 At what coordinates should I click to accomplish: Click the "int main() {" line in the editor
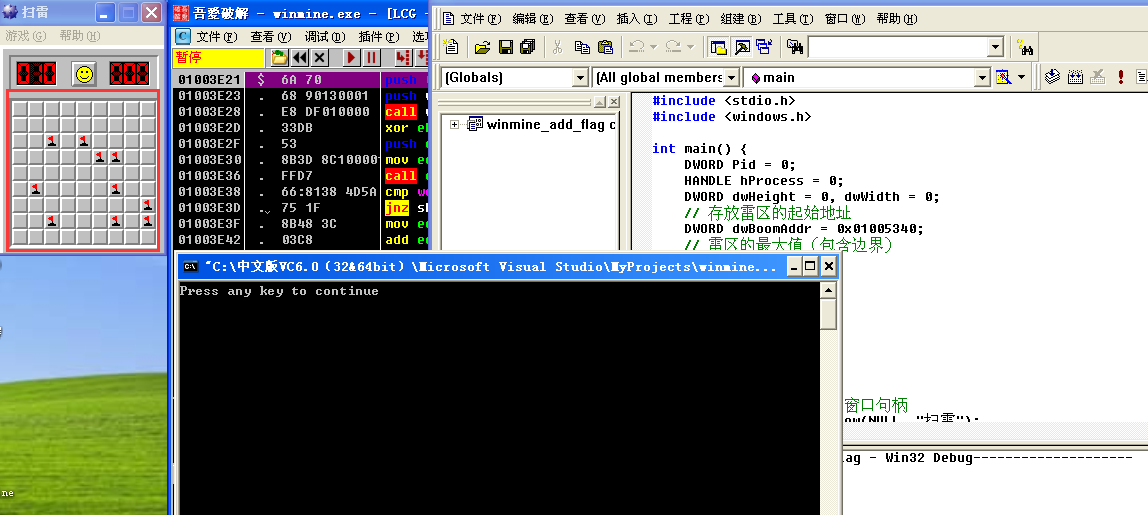coord(699,149)
